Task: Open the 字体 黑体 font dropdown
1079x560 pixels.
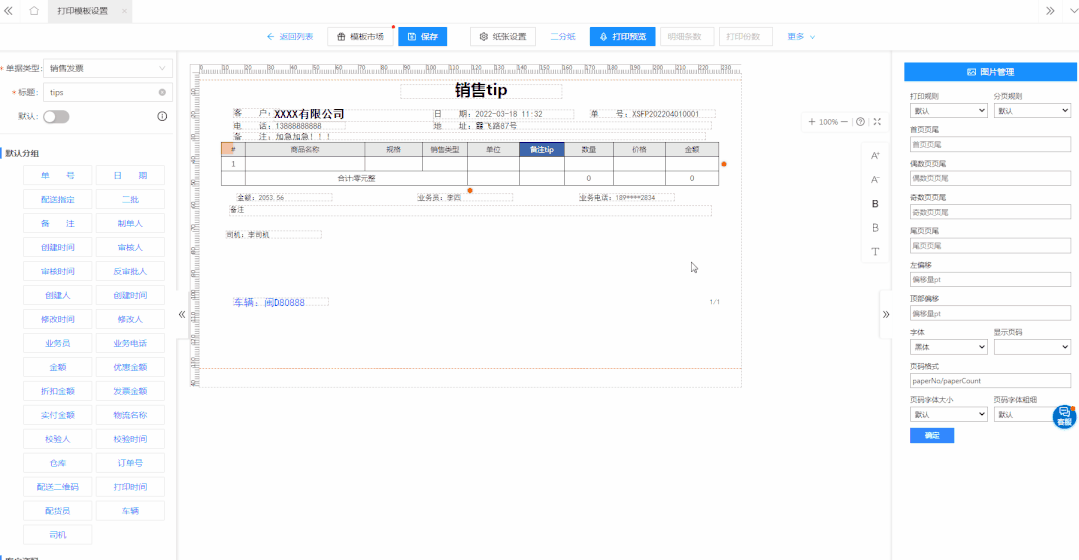Action: click(x=948, y=347)
